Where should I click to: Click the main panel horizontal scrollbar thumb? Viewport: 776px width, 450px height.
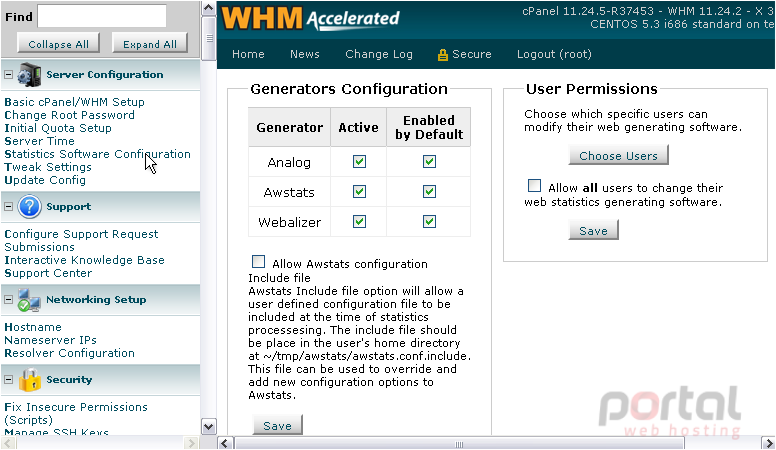[460, 443]
